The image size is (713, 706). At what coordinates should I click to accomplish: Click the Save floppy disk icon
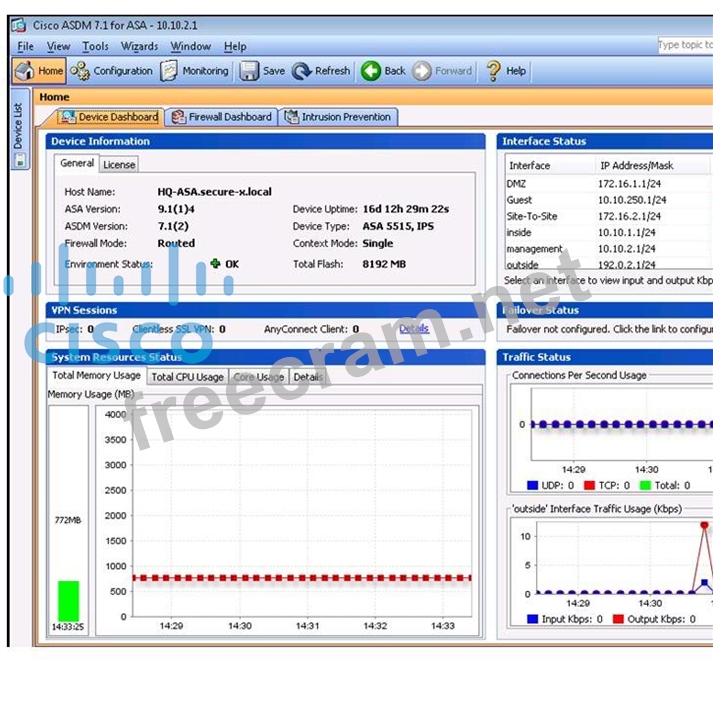(x=249, y=71)
